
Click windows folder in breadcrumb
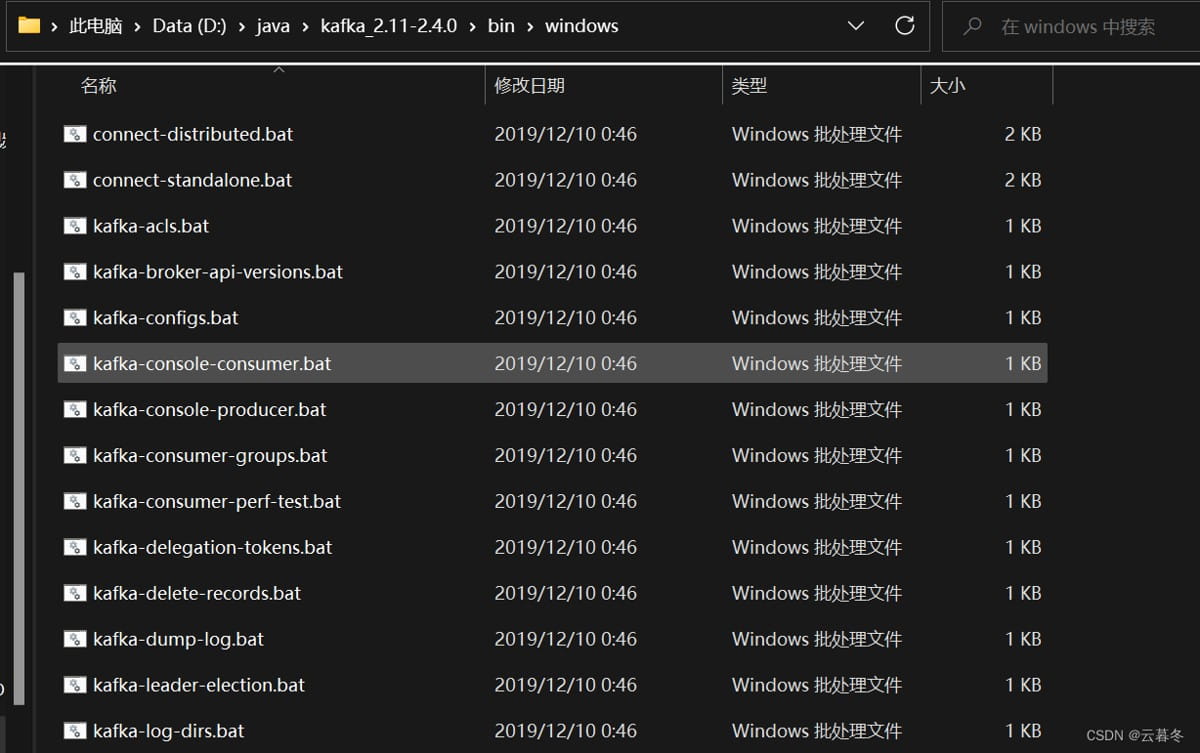tap(582, 27)
